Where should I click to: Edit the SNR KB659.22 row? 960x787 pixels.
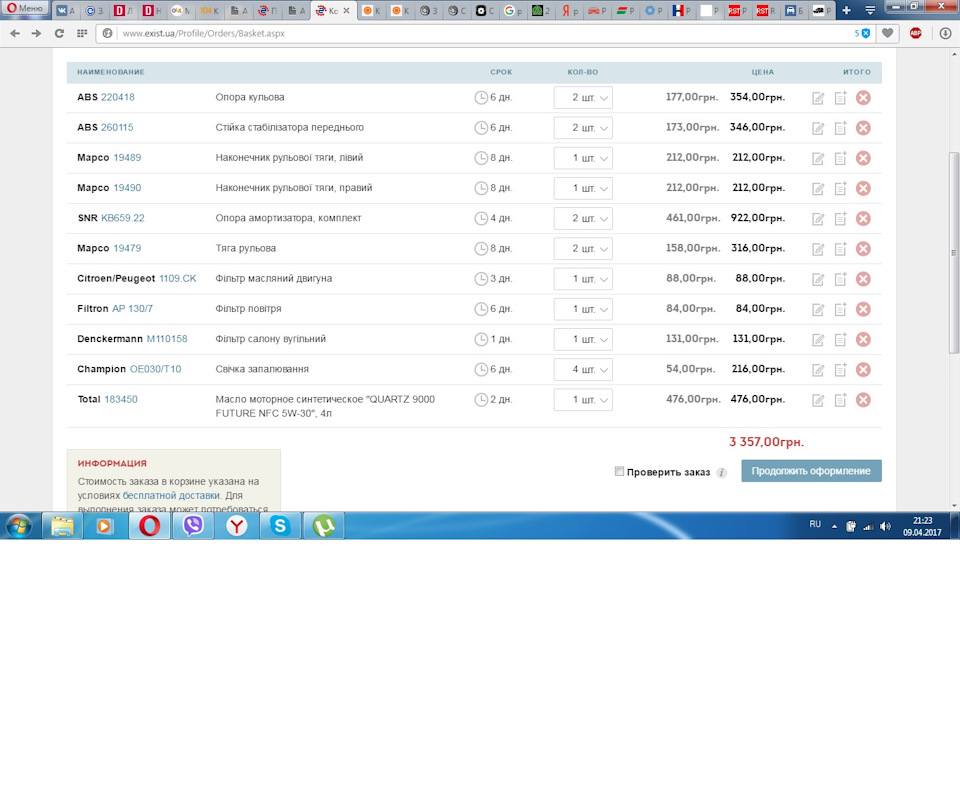click(818, 219)
